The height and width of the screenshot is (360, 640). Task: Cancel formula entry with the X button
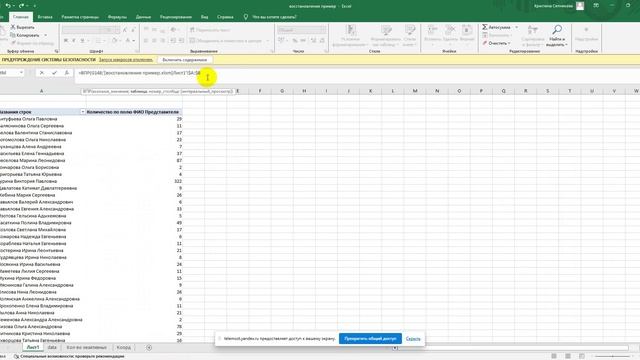point(42,73)
